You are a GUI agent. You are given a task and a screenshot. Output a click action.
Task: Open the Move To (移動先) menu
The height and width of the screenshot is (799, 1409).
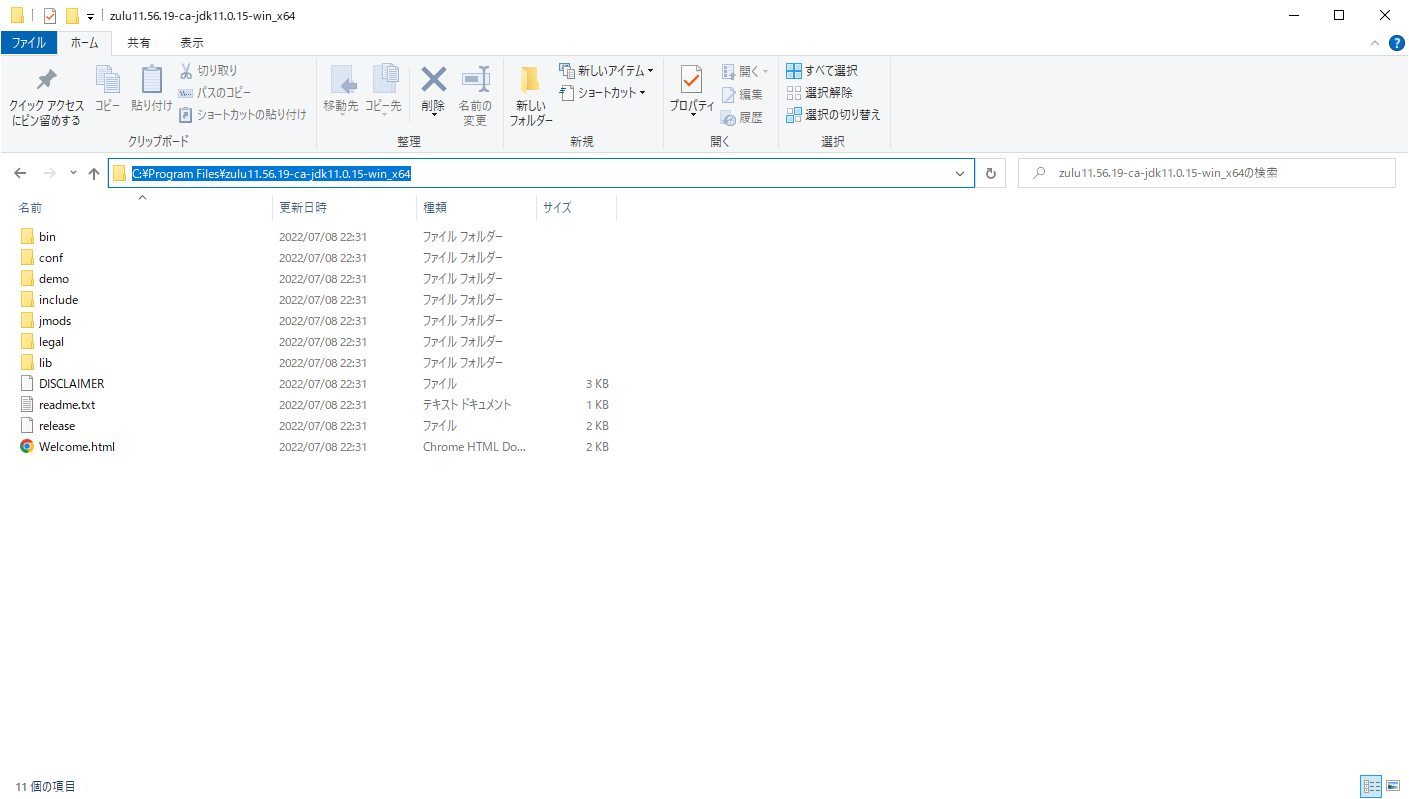[340, 92]
